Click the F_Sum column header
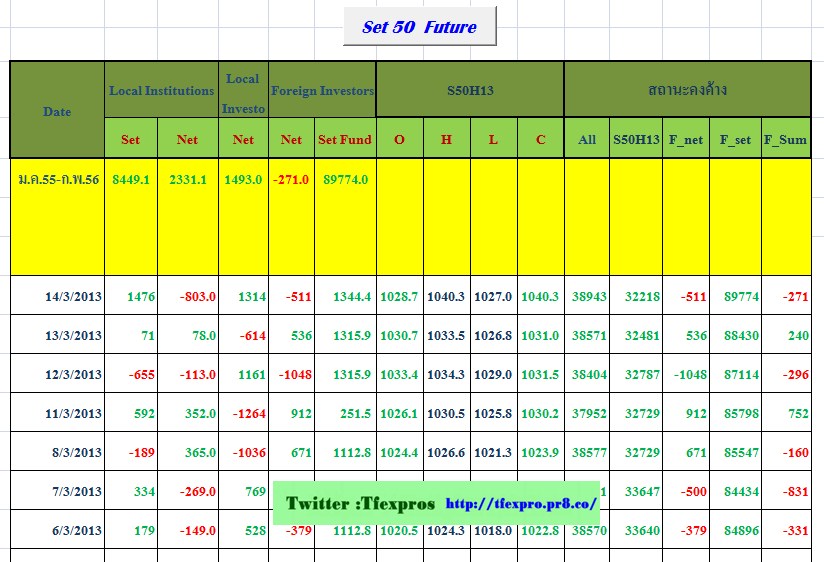Viewport: 824px width, 562px height. tap(785, 140)
